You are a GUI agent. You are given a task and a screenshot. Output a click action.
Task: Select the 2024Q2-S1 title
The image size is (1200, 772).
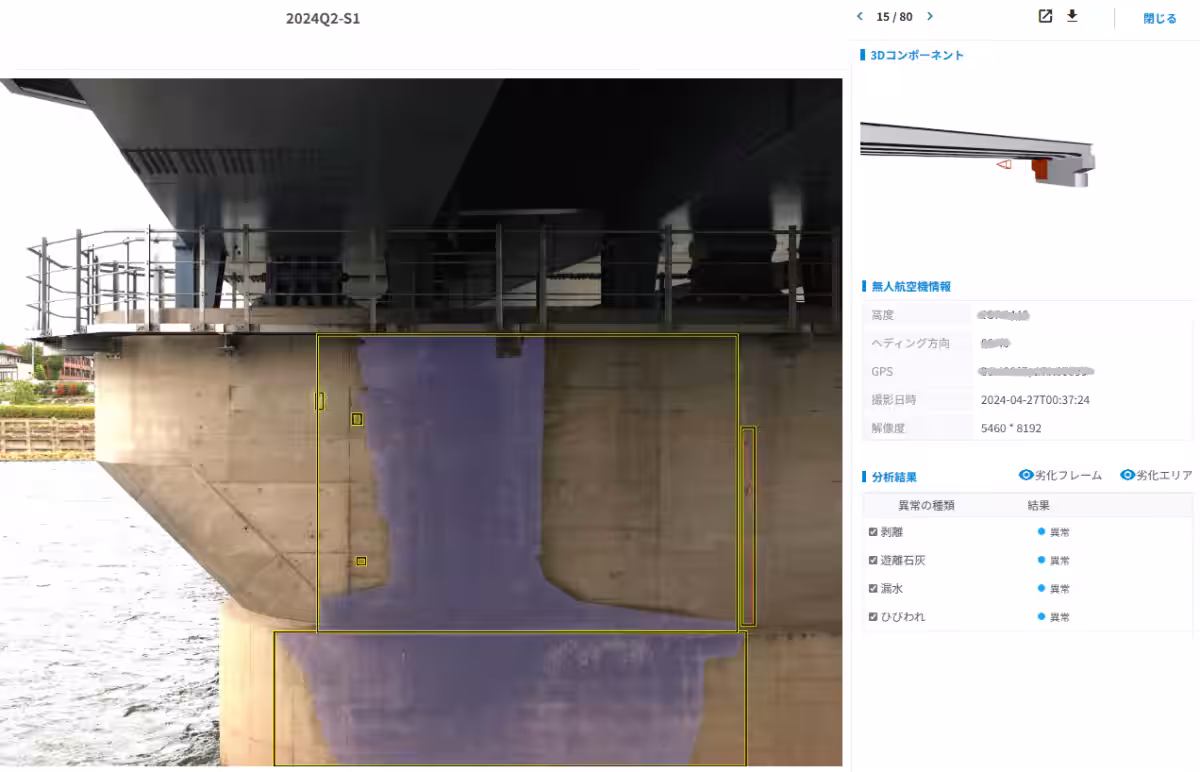tap(321, 18)
